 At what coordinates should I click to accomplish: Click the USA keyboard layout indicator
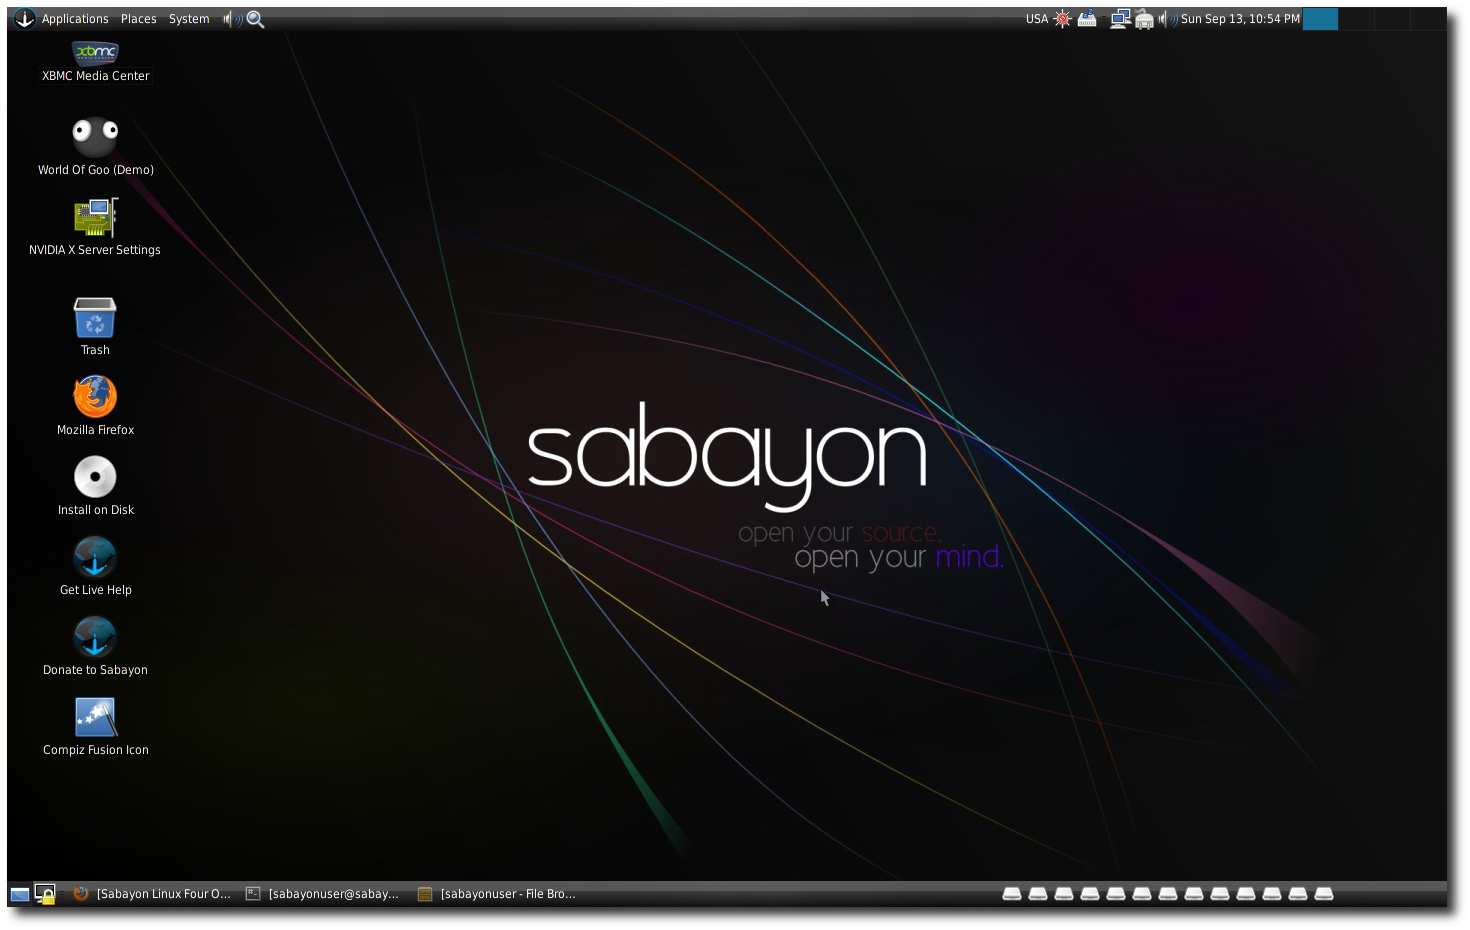tap(1037, 19)
